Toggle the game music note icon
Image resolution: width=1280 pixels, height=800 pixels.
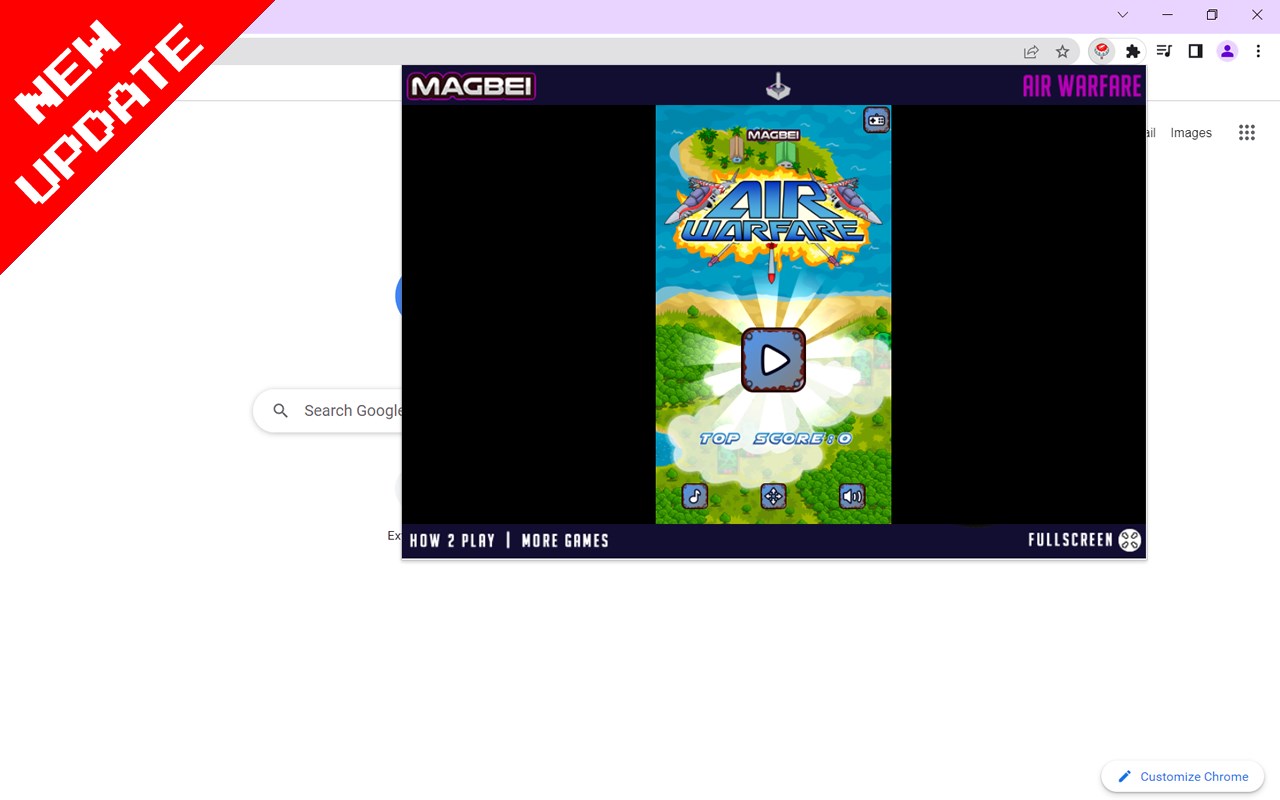pyautogui.click(x=695, y=496)
